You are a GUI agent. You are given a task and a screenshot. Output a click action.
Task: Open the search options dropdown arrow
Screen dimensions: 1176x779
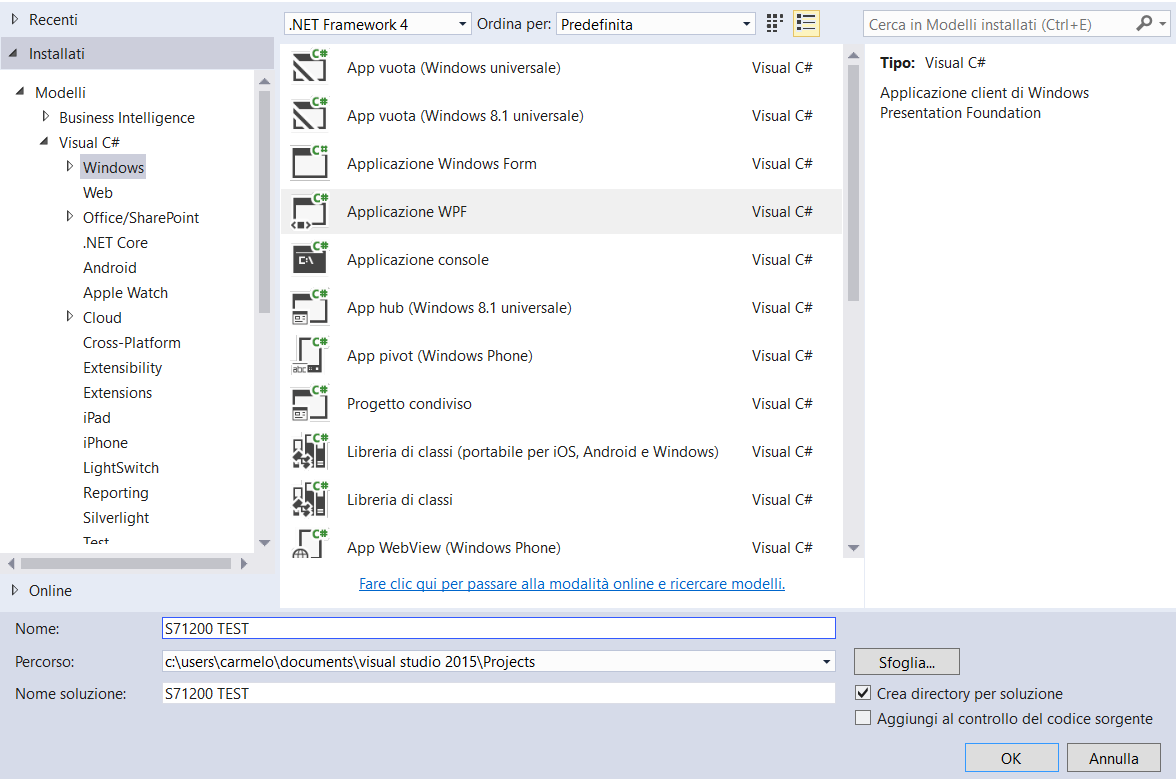point(1162,24)
